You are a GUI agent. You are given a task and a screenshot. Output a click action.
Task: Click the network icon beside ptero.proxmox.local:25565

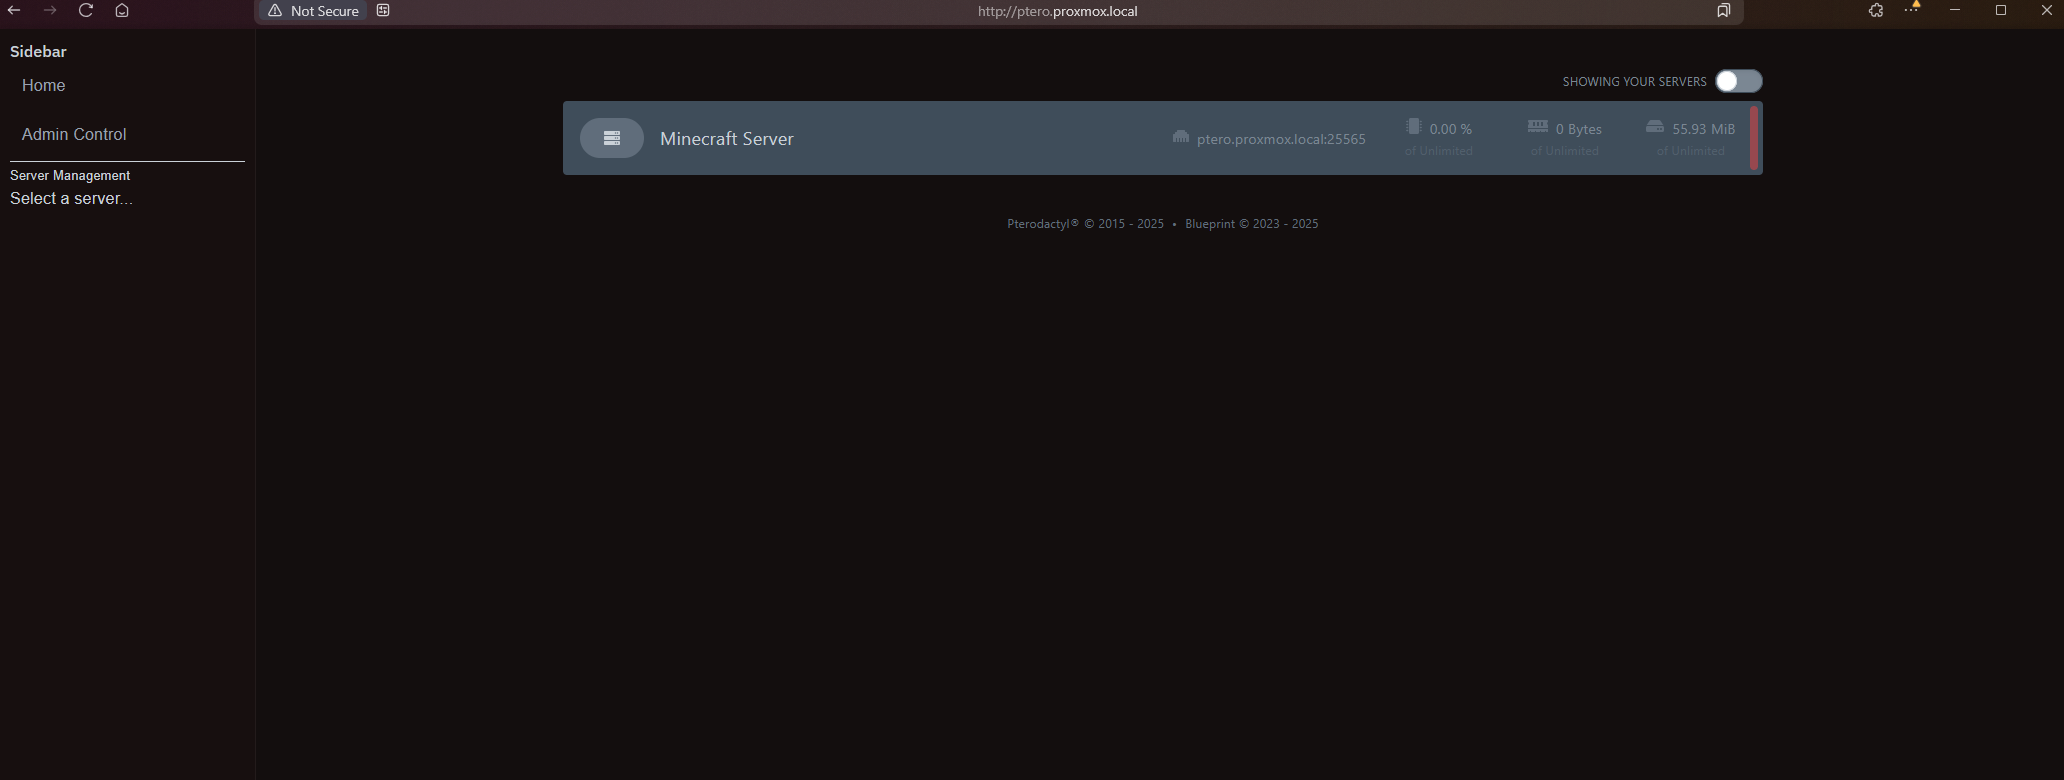coord(1181,137)
